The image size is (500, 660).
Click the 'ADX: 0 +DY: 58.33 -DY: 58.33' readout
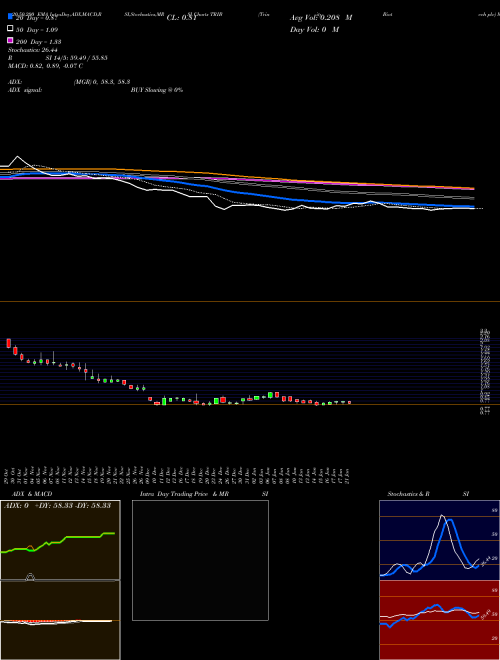[57, 505]
